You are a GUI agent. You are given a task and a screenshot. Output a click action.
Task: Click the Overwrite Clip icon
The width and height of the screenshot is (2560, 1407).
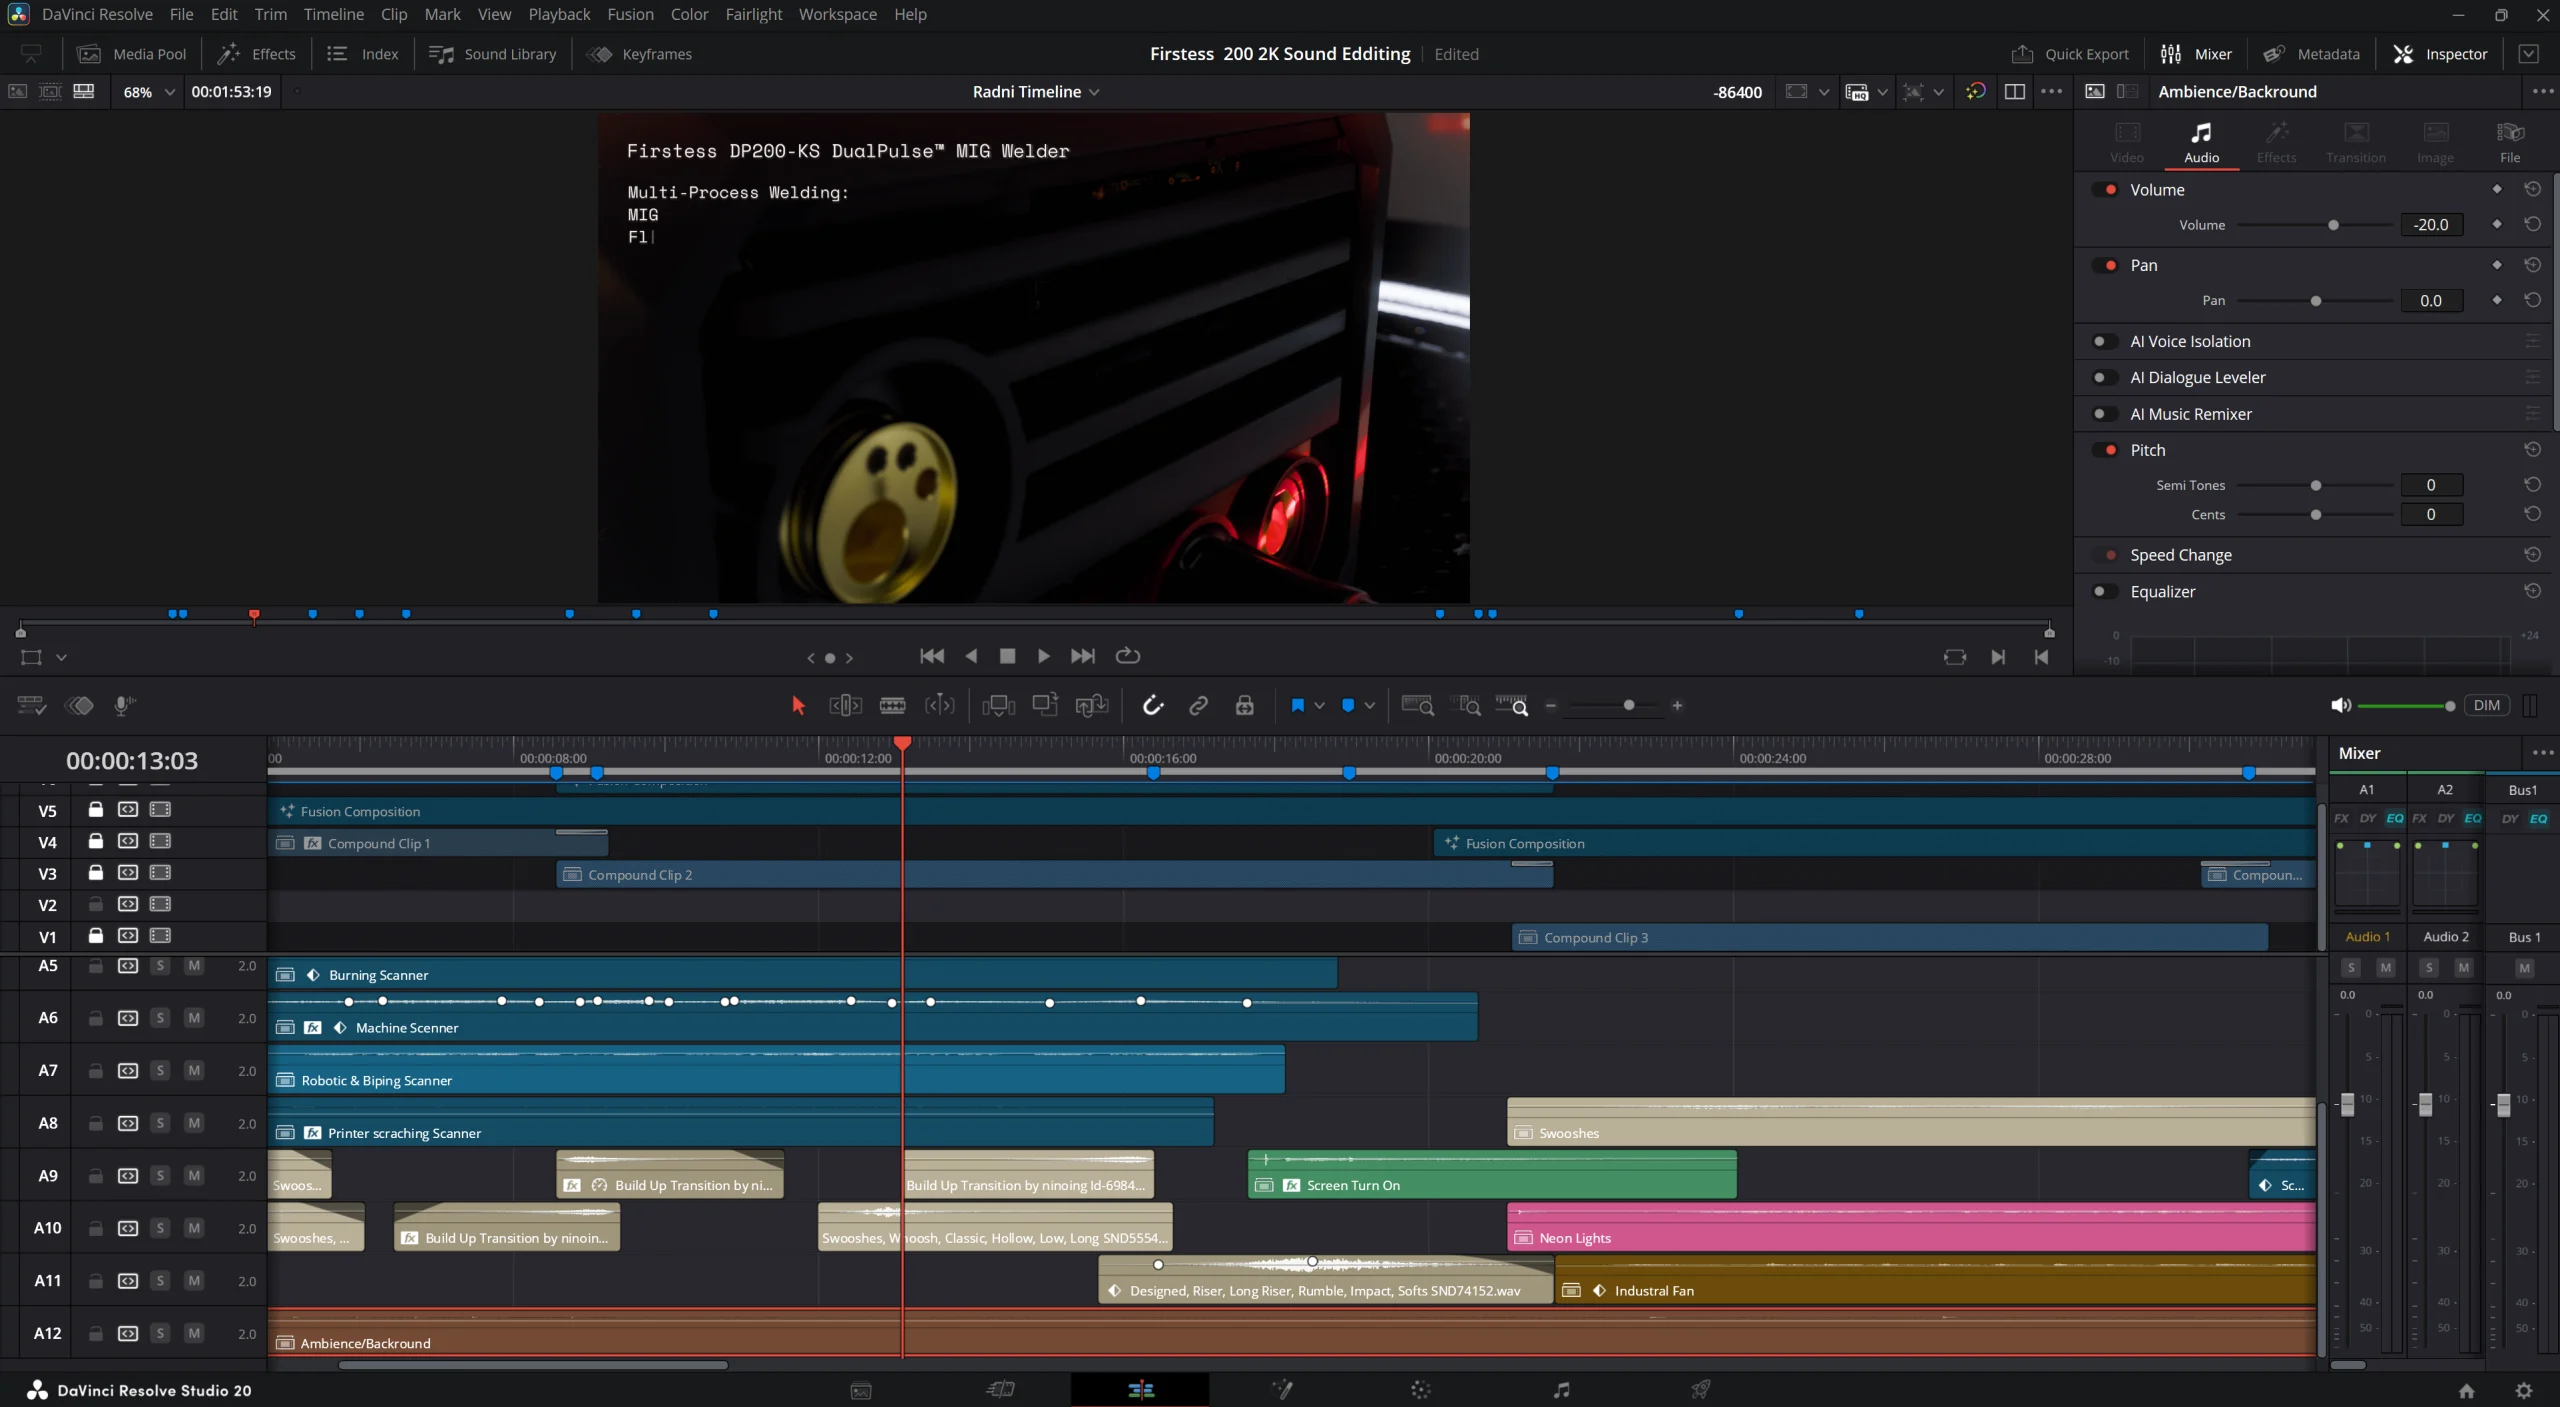[1045, 706]
